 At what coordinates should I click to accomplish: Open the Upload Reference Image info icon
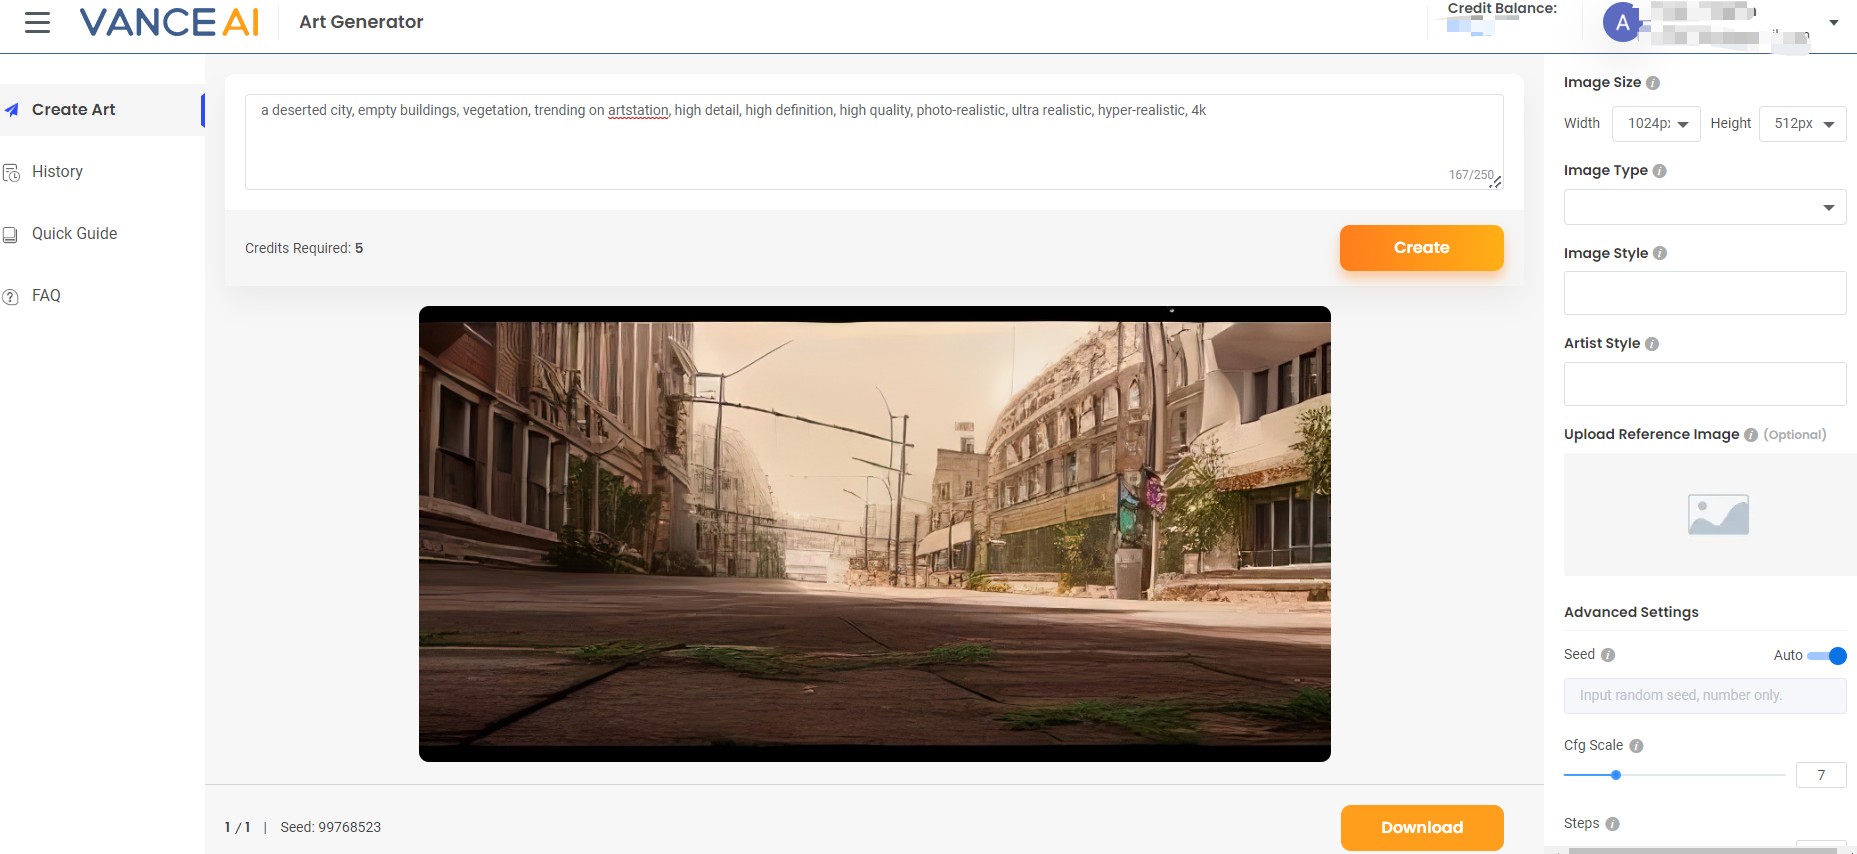(1751, 435)
